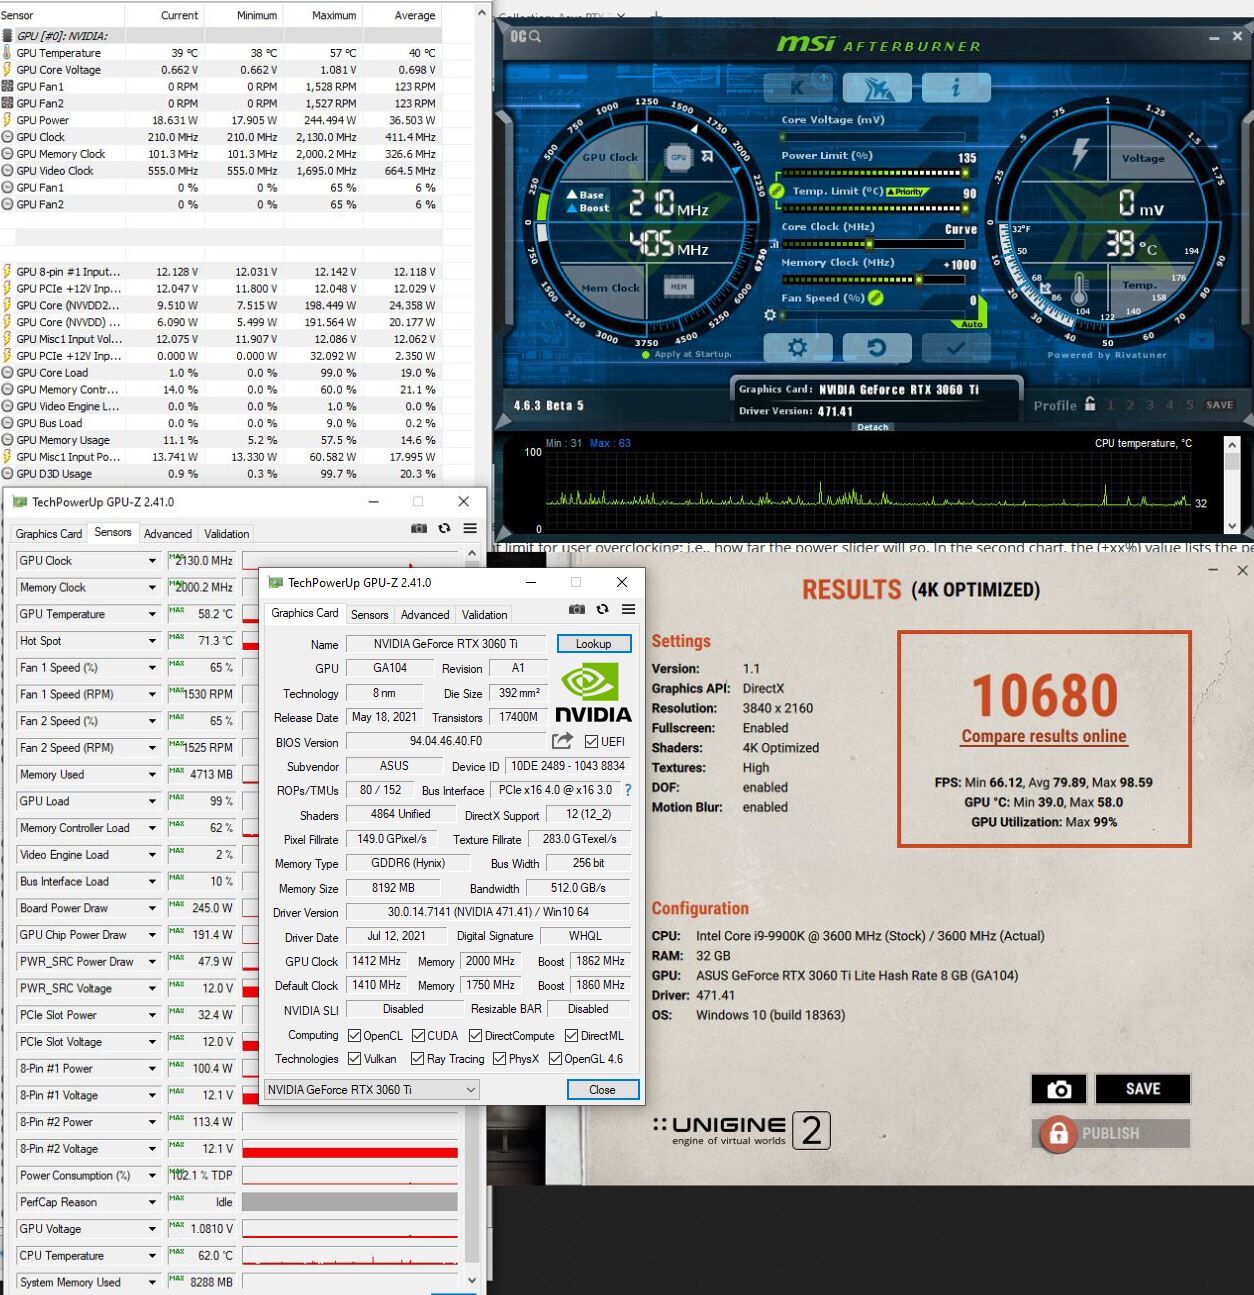
Task: Open Memory Used sensor dropdown arrow
Action: [x=152, y=775]
